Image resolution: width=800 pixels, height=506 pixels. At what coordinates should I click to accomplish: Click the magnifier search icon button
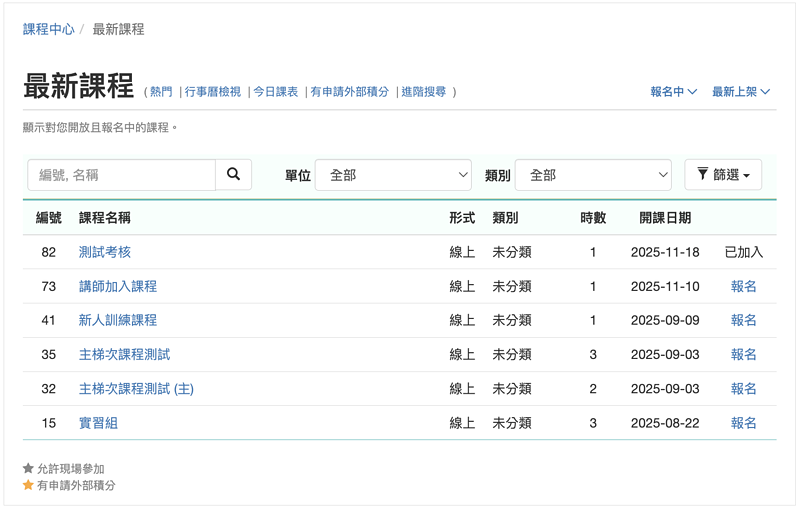[234, 174]
